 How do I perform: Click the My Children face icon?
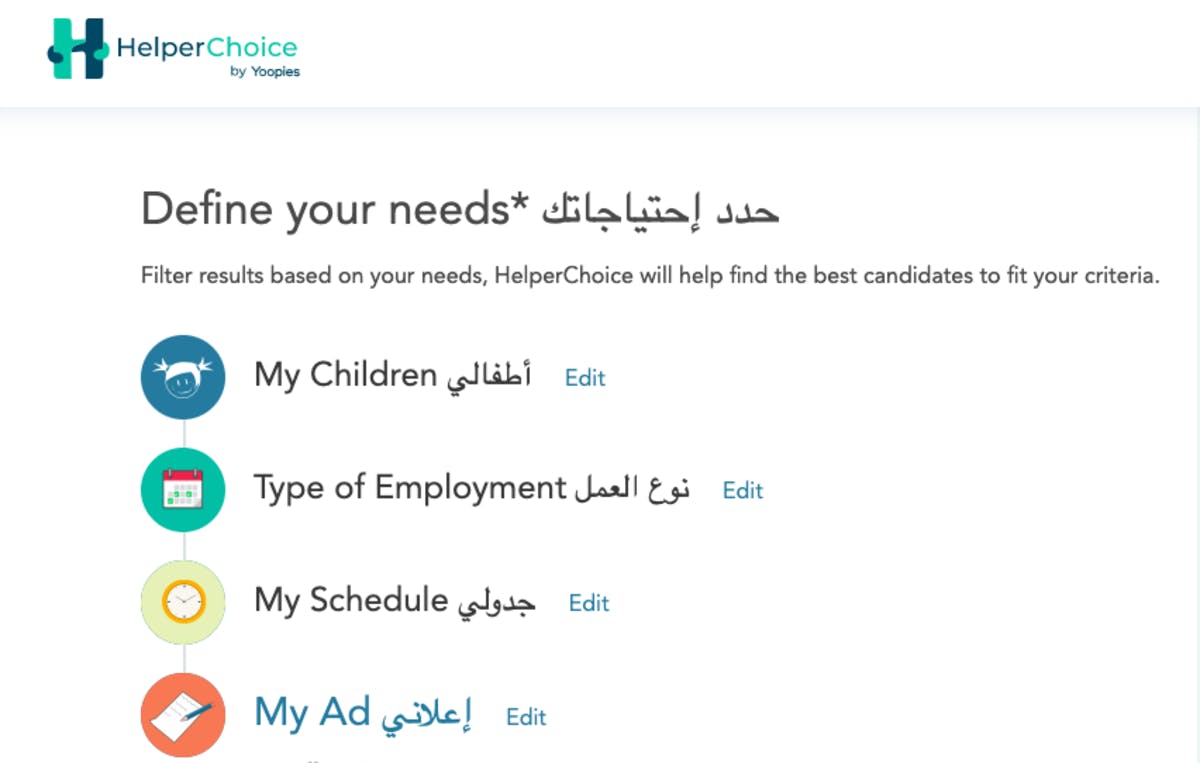pos(183,377)
